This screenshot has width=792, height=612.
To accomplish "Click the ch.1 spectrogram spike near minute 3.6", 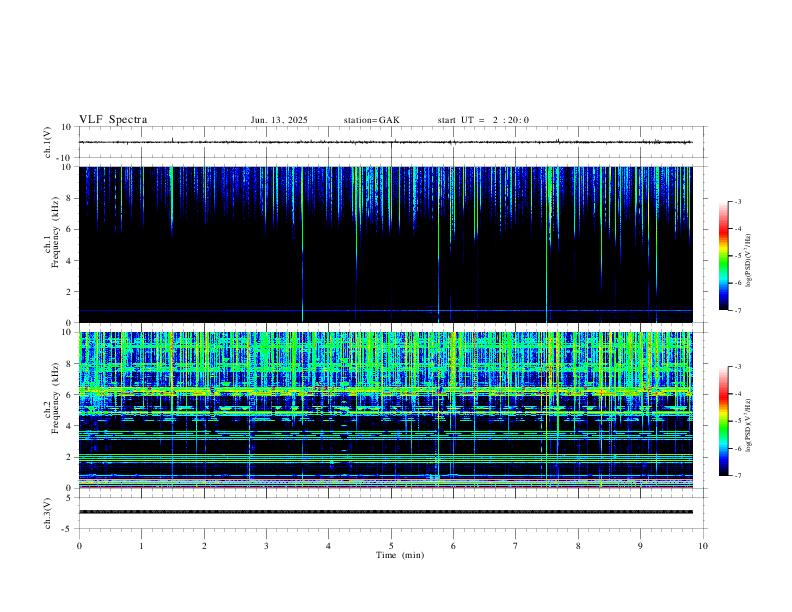I will point(302,244).
